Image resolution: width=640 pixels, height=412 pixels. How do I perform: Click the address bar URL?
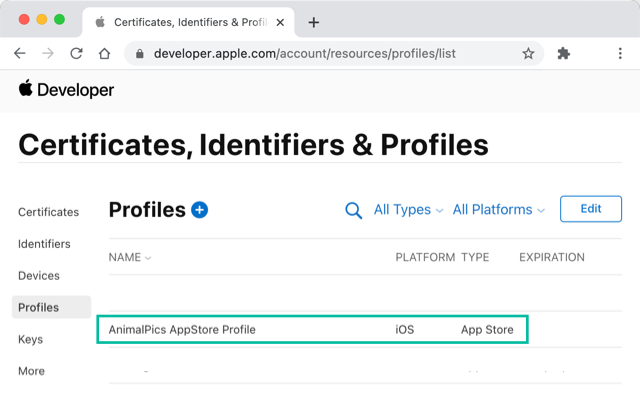(304, 53)
